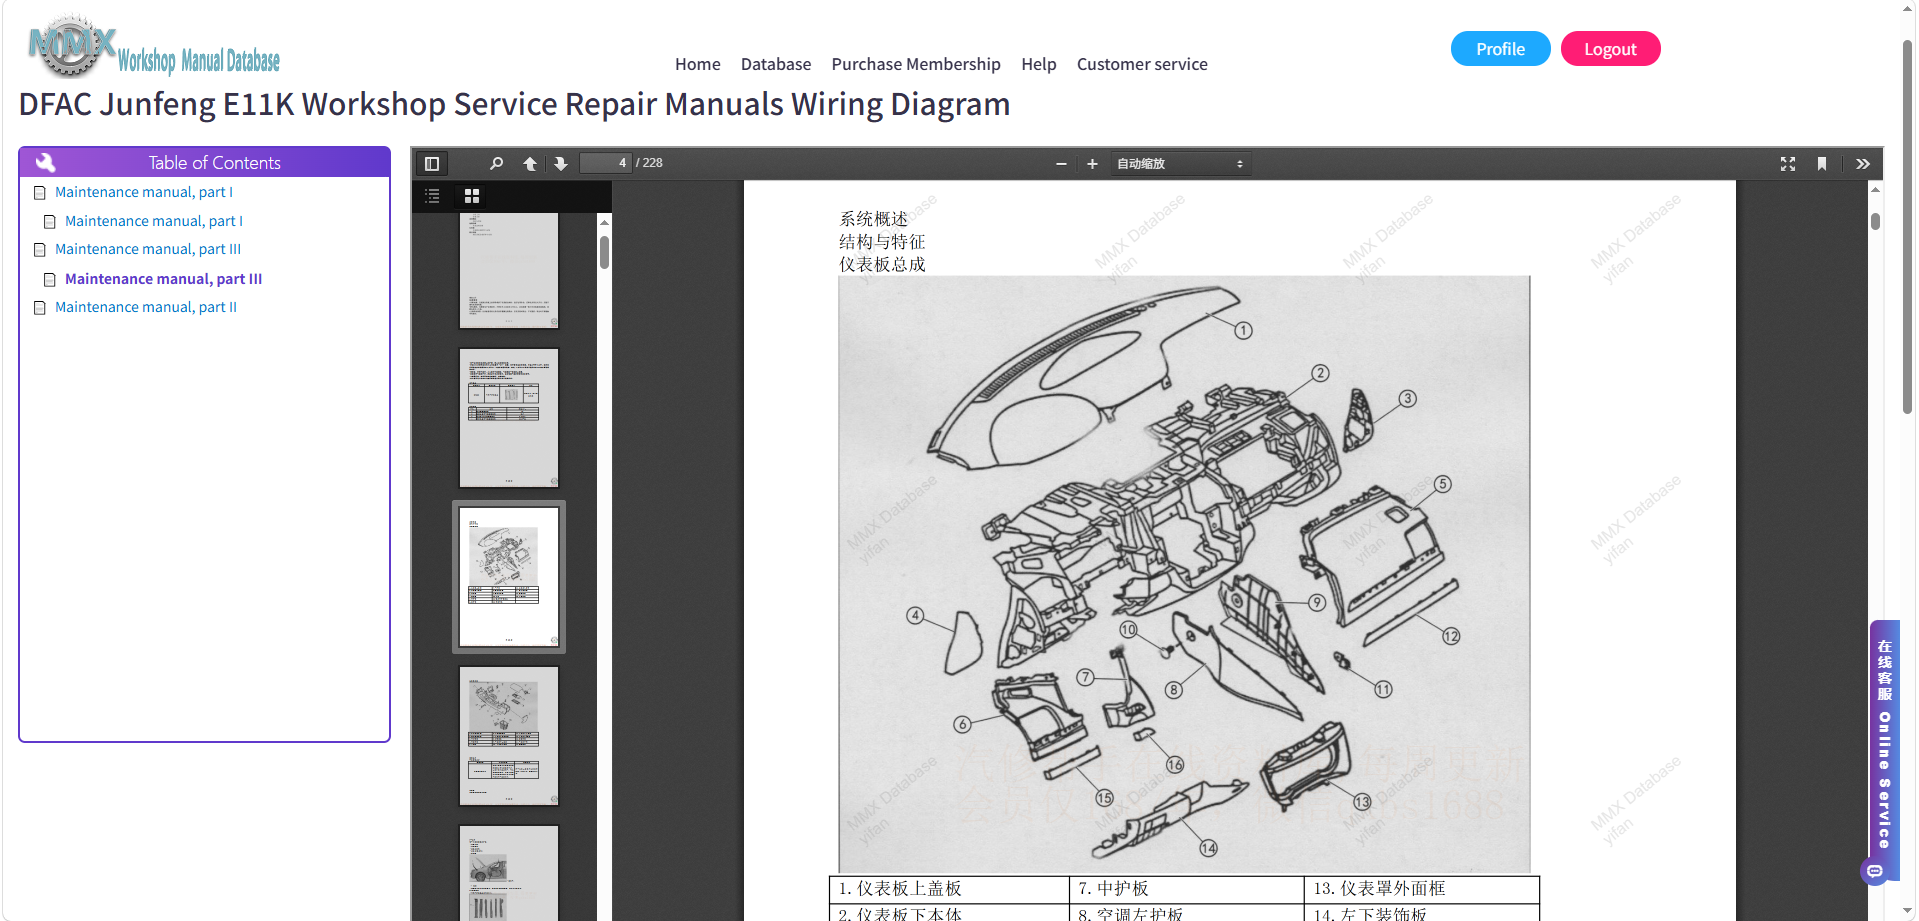Switch PDF viewer to presentation mode
The height and width of the screenshot is (921, 1919).
(x=1788, y=164)
